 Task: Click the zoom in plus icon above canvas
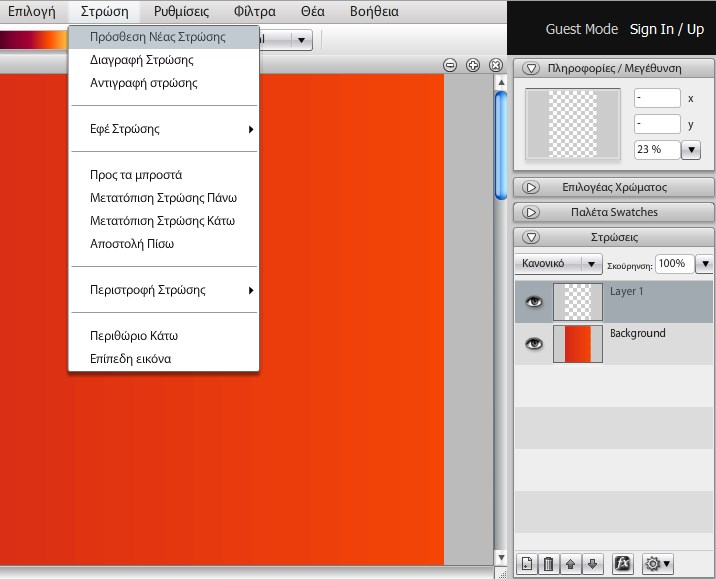click(473, 65)
